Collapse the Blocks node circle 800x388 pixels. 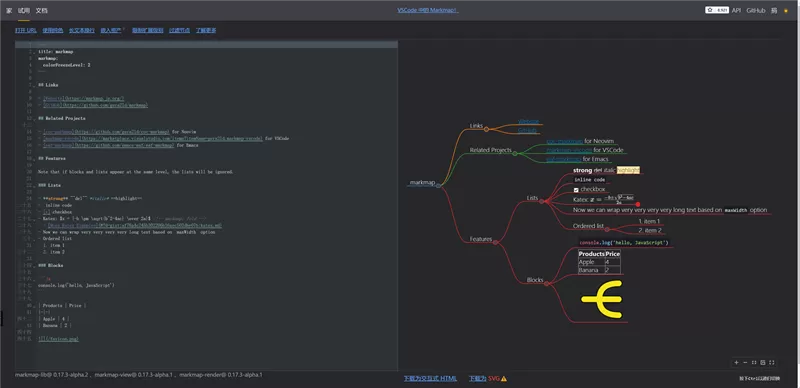pyautogui.click(x=546, y=284)
